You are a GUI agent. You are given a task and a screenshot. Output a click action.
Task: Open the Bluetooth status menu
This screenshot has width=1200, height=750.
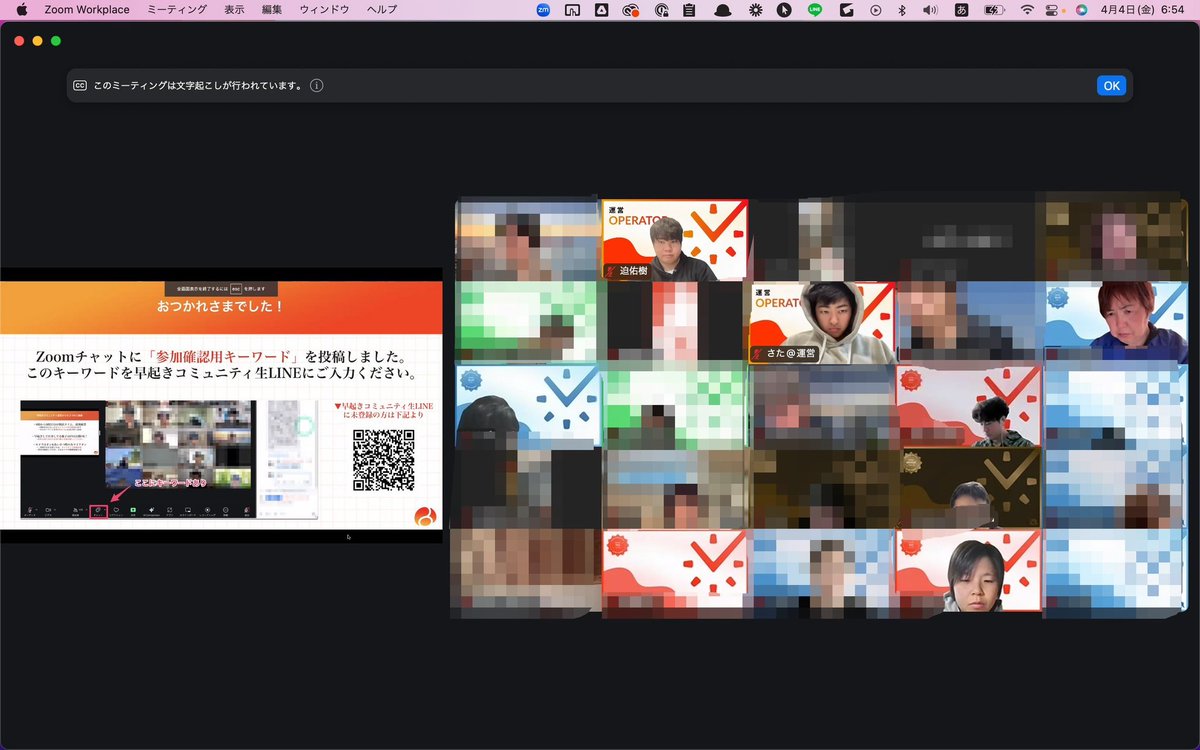[x=901, y=10]
